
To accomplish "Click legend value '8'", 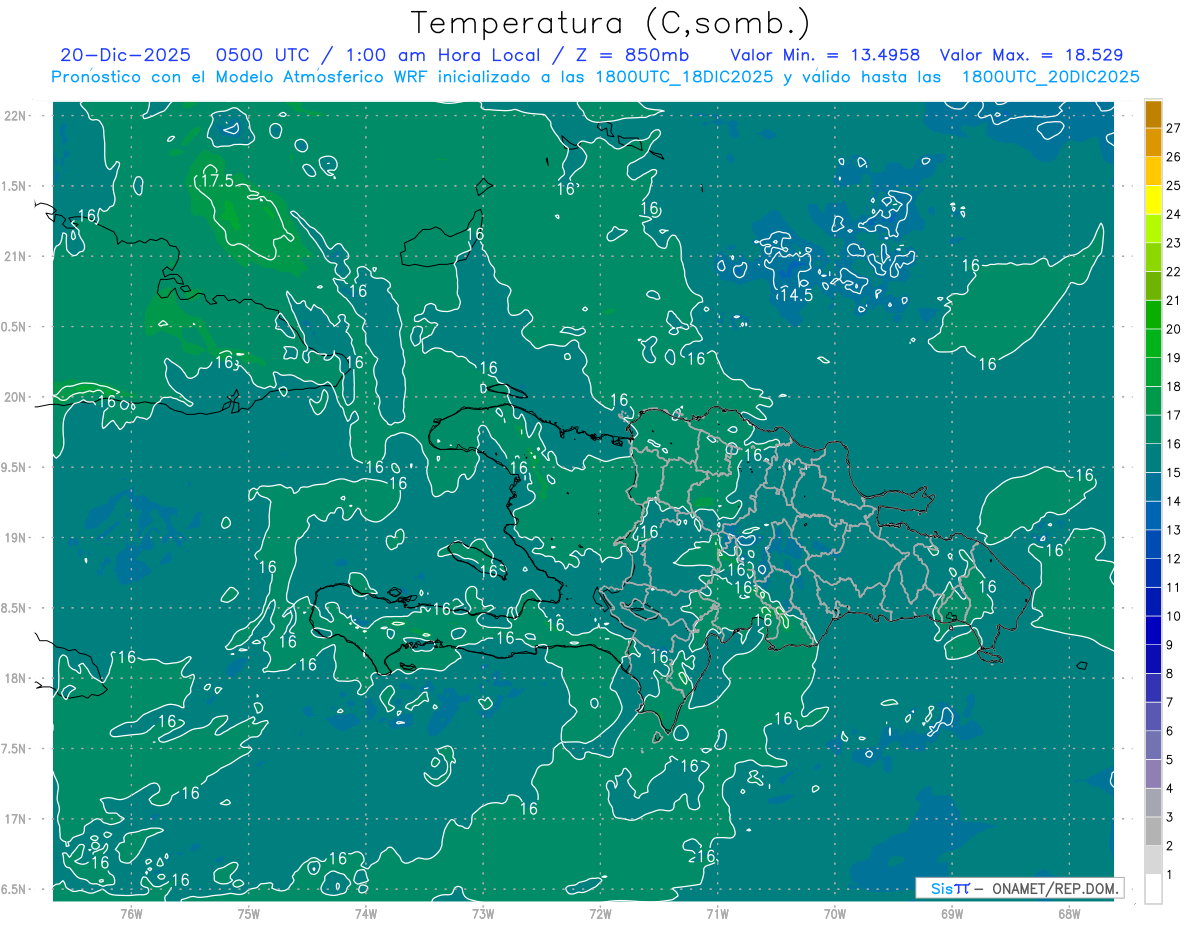I will click(1169, 674).
